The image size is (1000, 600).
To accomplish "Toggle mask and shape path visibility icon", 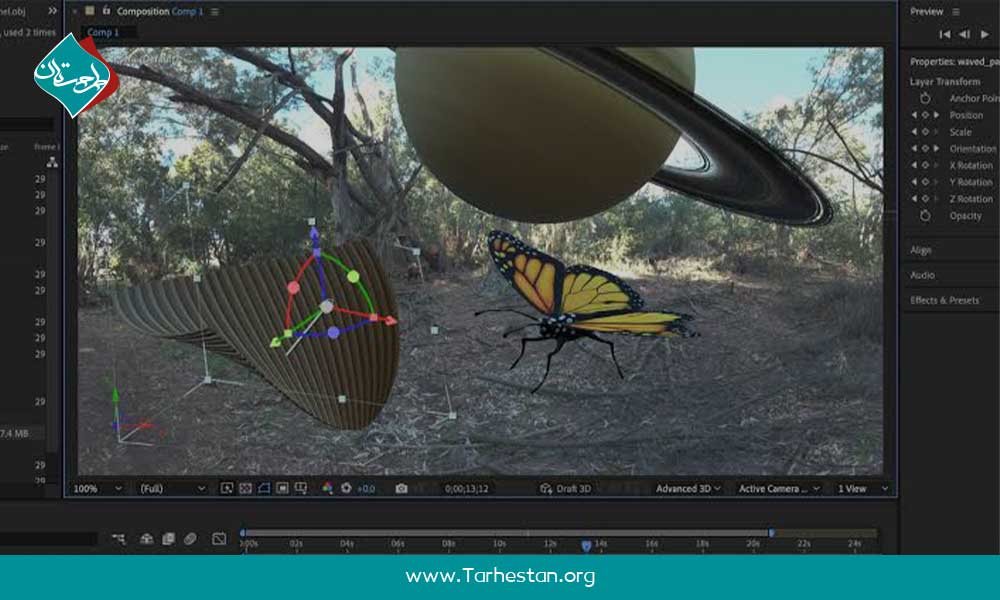I will point(264,488).
